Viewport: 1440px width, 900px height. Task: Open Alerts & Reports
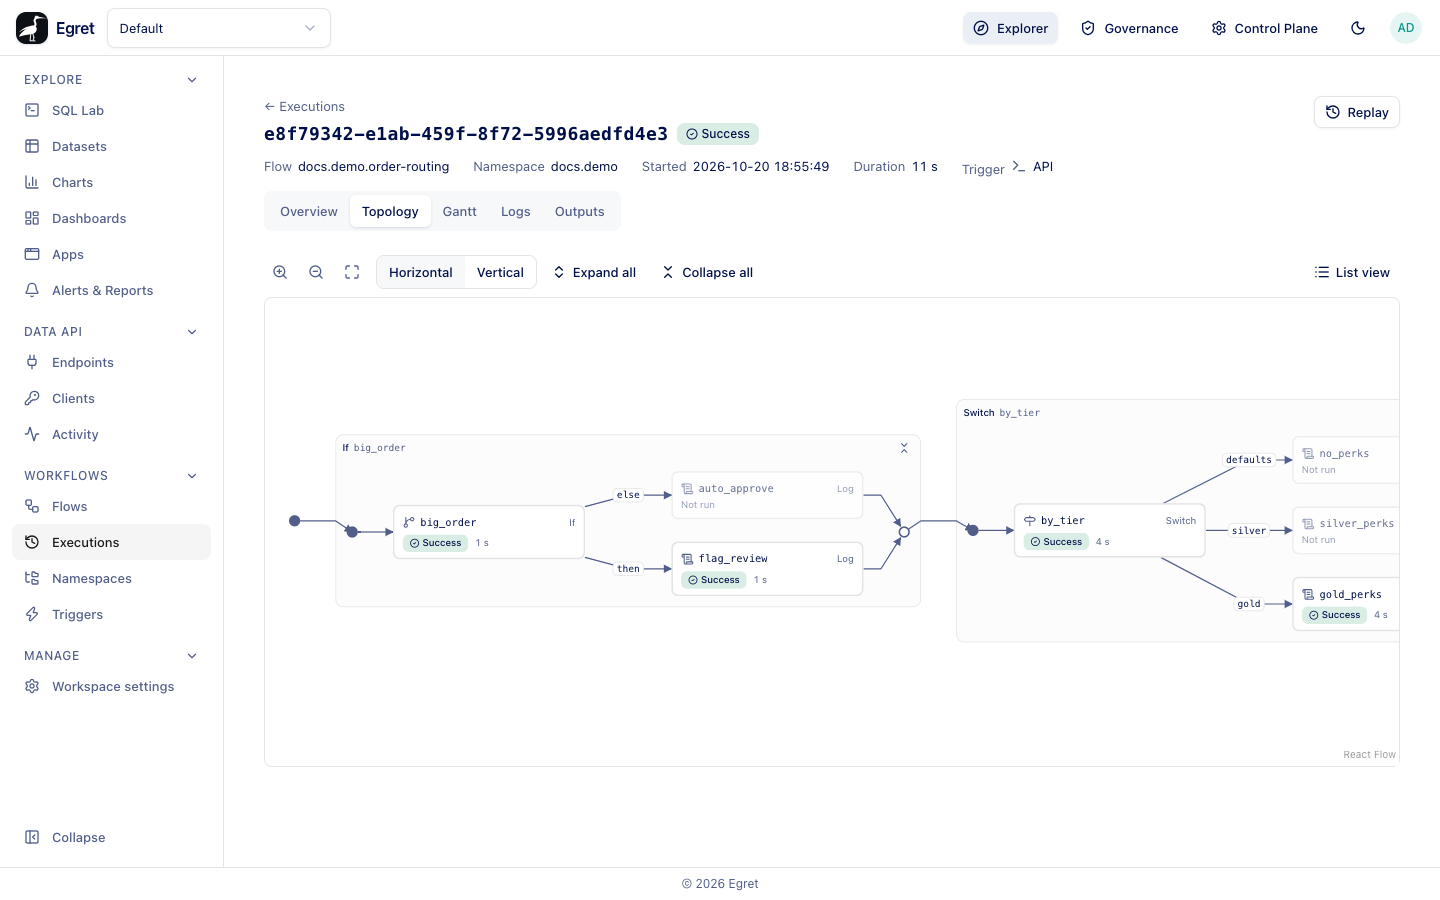click(111, 290)
